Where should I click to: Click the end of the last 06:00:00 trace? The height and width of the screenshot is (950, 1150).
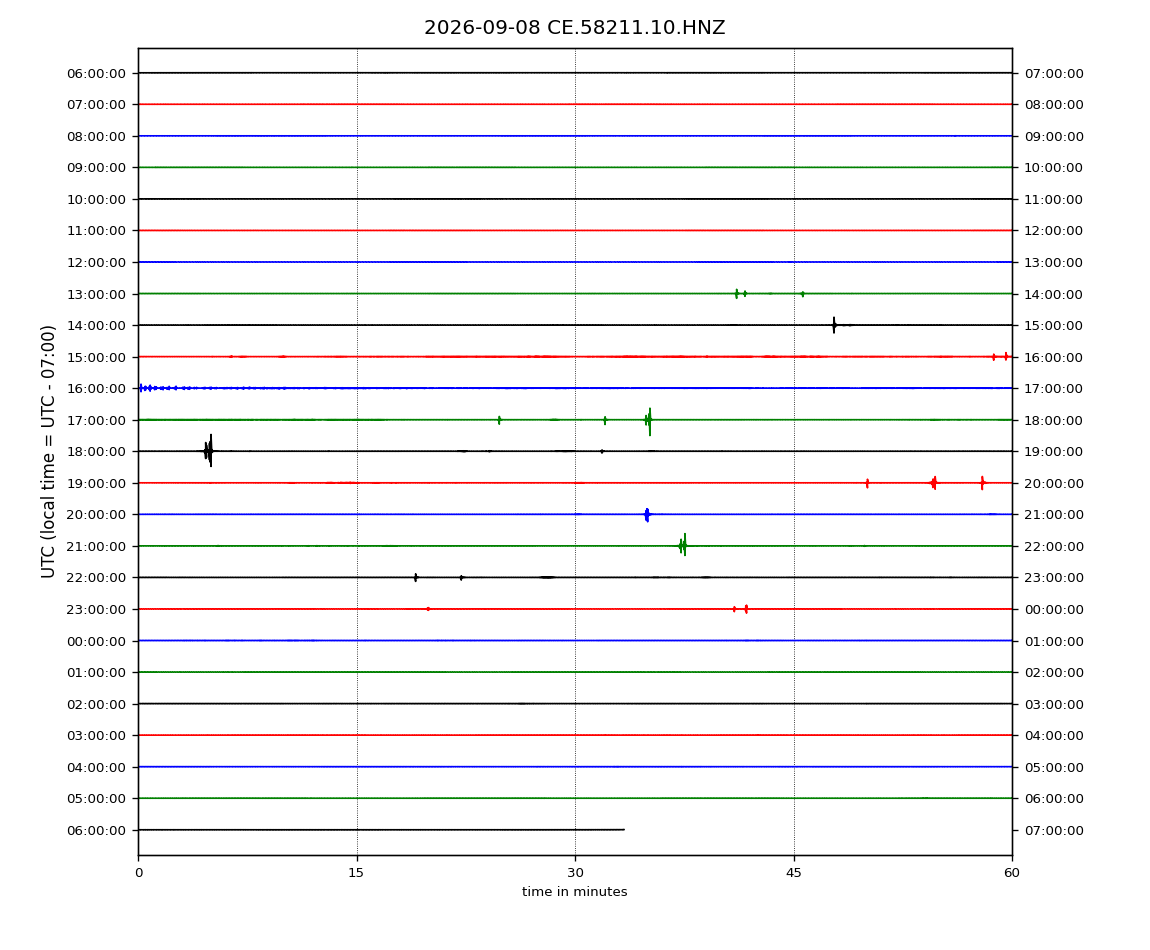click(623, 830)
